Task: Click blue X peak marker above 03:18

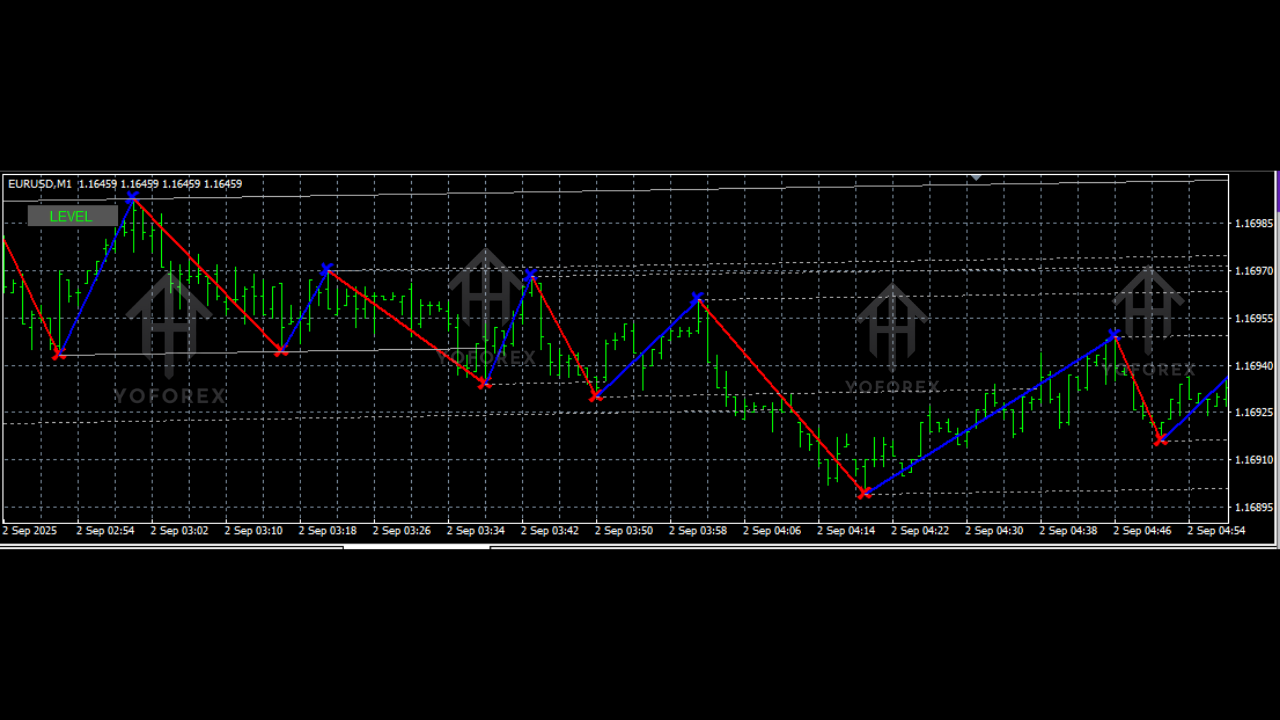Action: [326, 269]
